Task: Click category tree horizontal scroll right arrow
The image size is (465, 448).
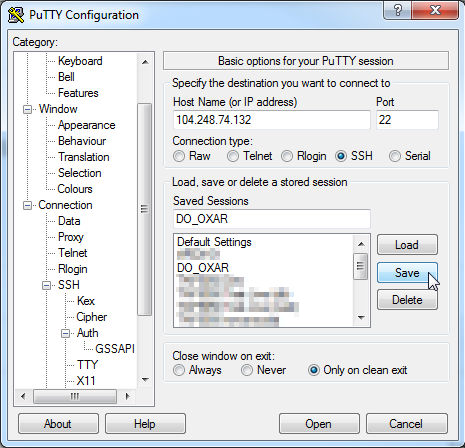Action: (127, 396)
